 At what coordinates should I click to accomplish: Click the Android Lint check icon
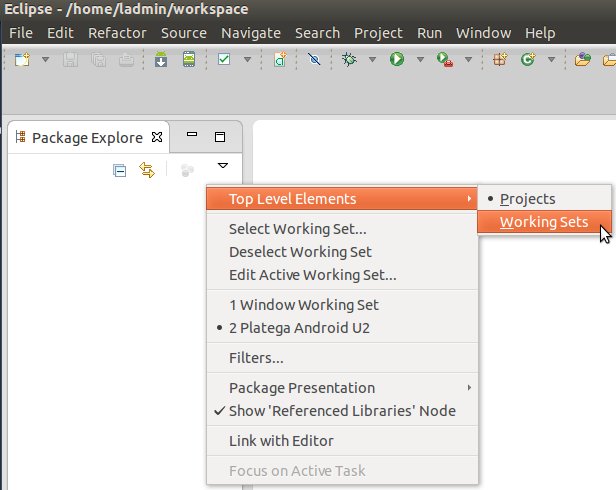coord(224,59)
